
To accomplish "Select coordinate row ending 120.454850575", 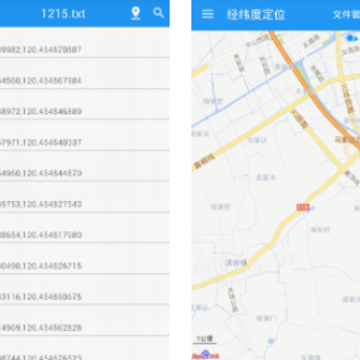I will [85, 289].
